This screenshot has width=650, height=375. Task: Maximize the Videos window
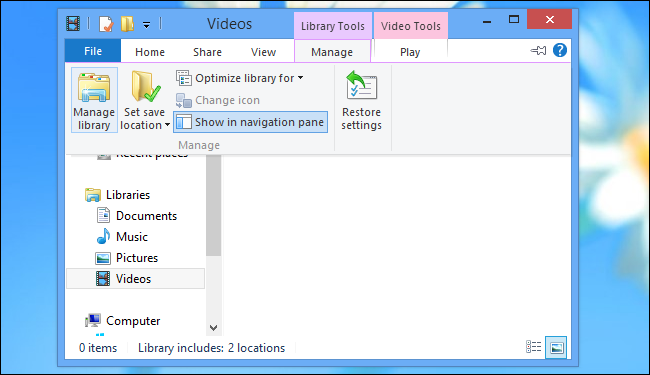click(x=514, y=19)
